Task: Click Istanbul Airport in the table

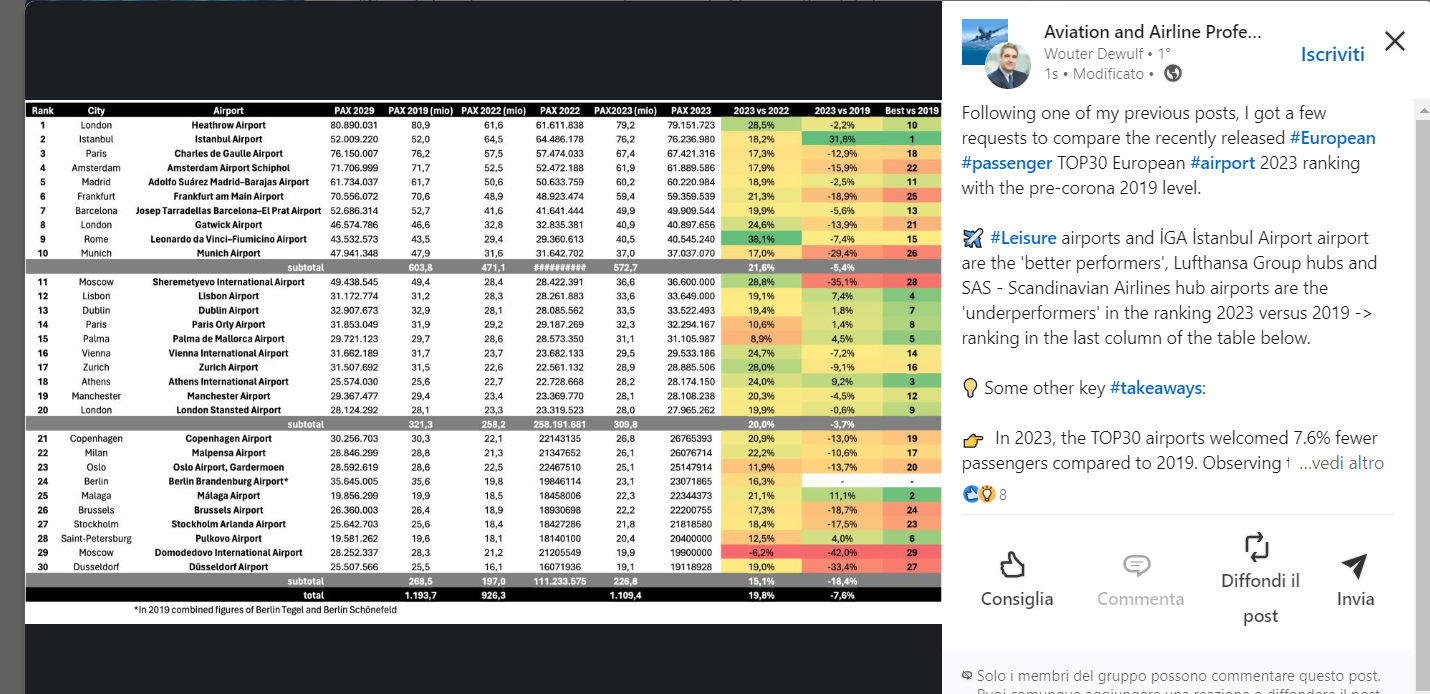Action: (228, 139)
